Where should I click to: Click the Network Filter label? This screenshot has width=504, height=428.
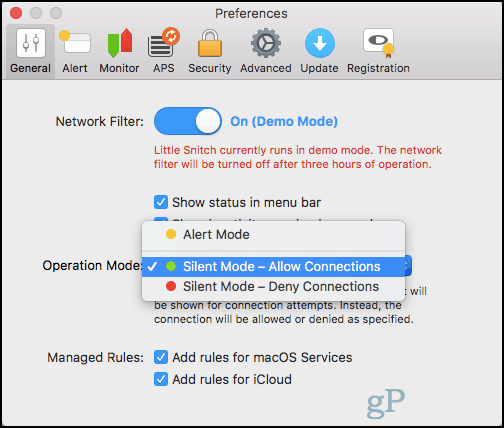(x=100, y=121)
